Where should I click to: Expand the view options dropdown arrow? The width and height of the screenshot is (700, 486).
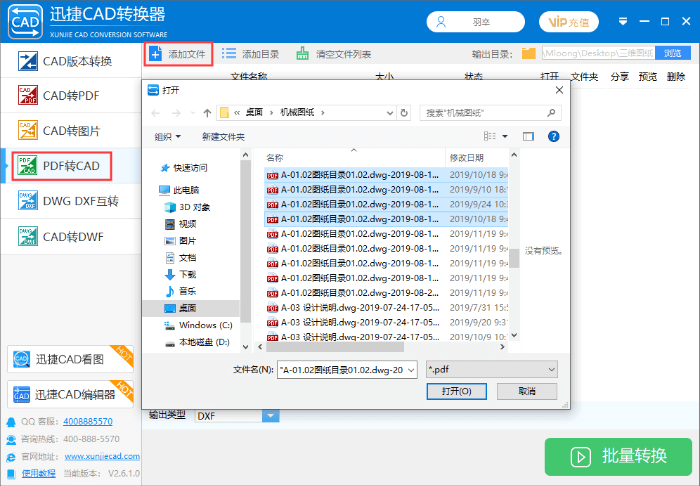click(x=505, y=136)
